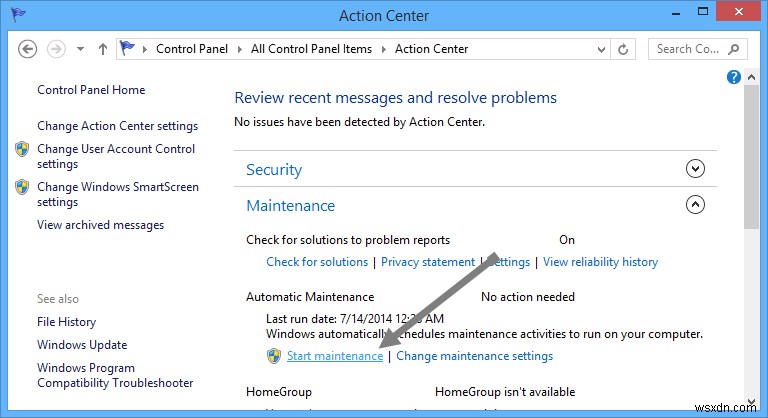Open the Help question mark icon
Screen dimensions: 768x418
734,77
